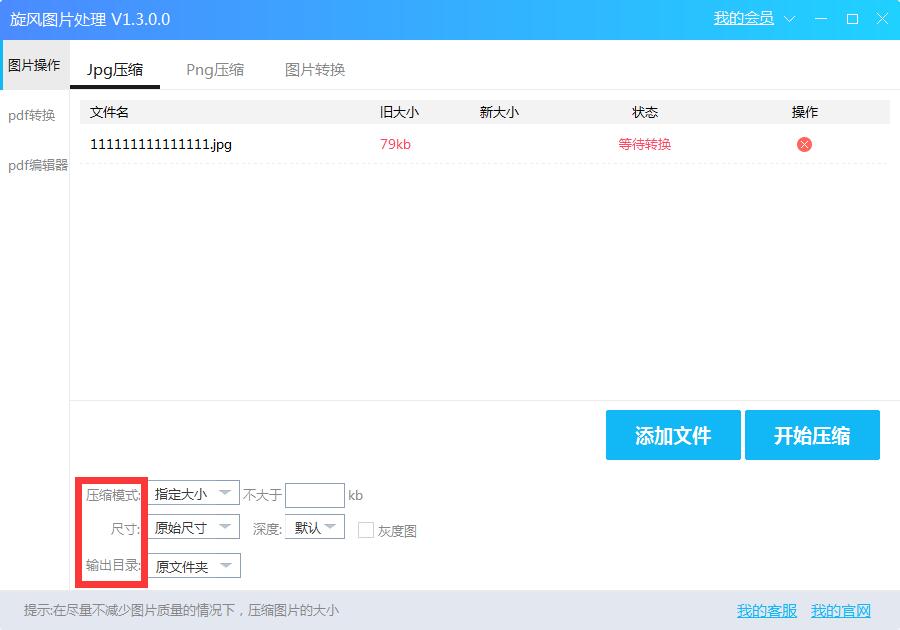Open pdf编辑器 from the sidebar

(35, 165)
